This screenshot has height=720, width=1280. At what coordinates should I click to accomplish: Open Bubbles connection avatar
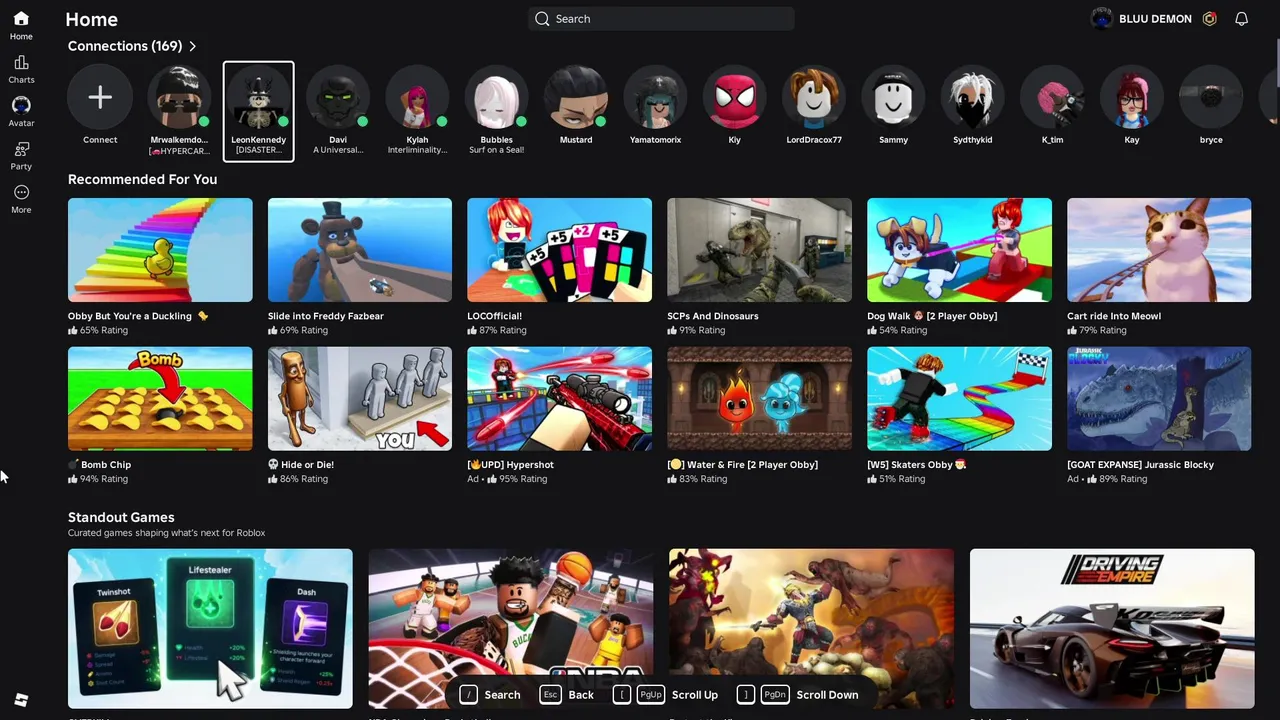tap(497, 97)
